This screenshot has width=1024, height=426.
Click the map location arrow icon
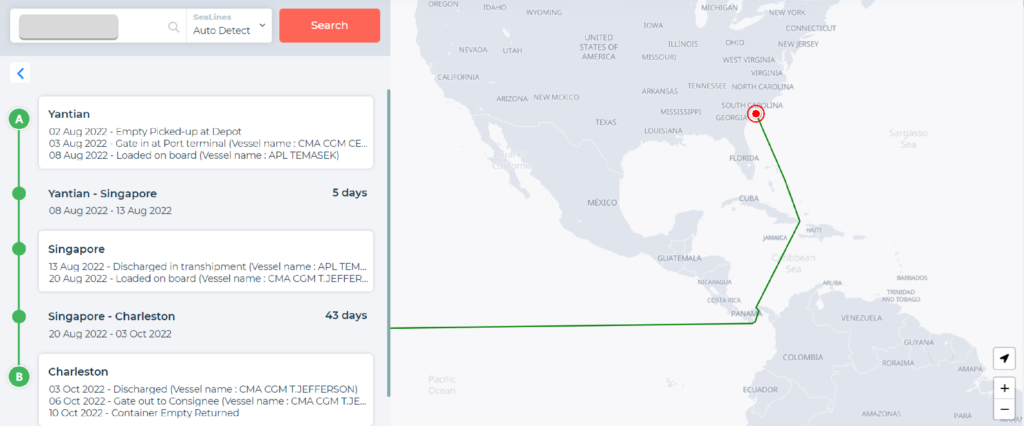tap(1004, 358)
